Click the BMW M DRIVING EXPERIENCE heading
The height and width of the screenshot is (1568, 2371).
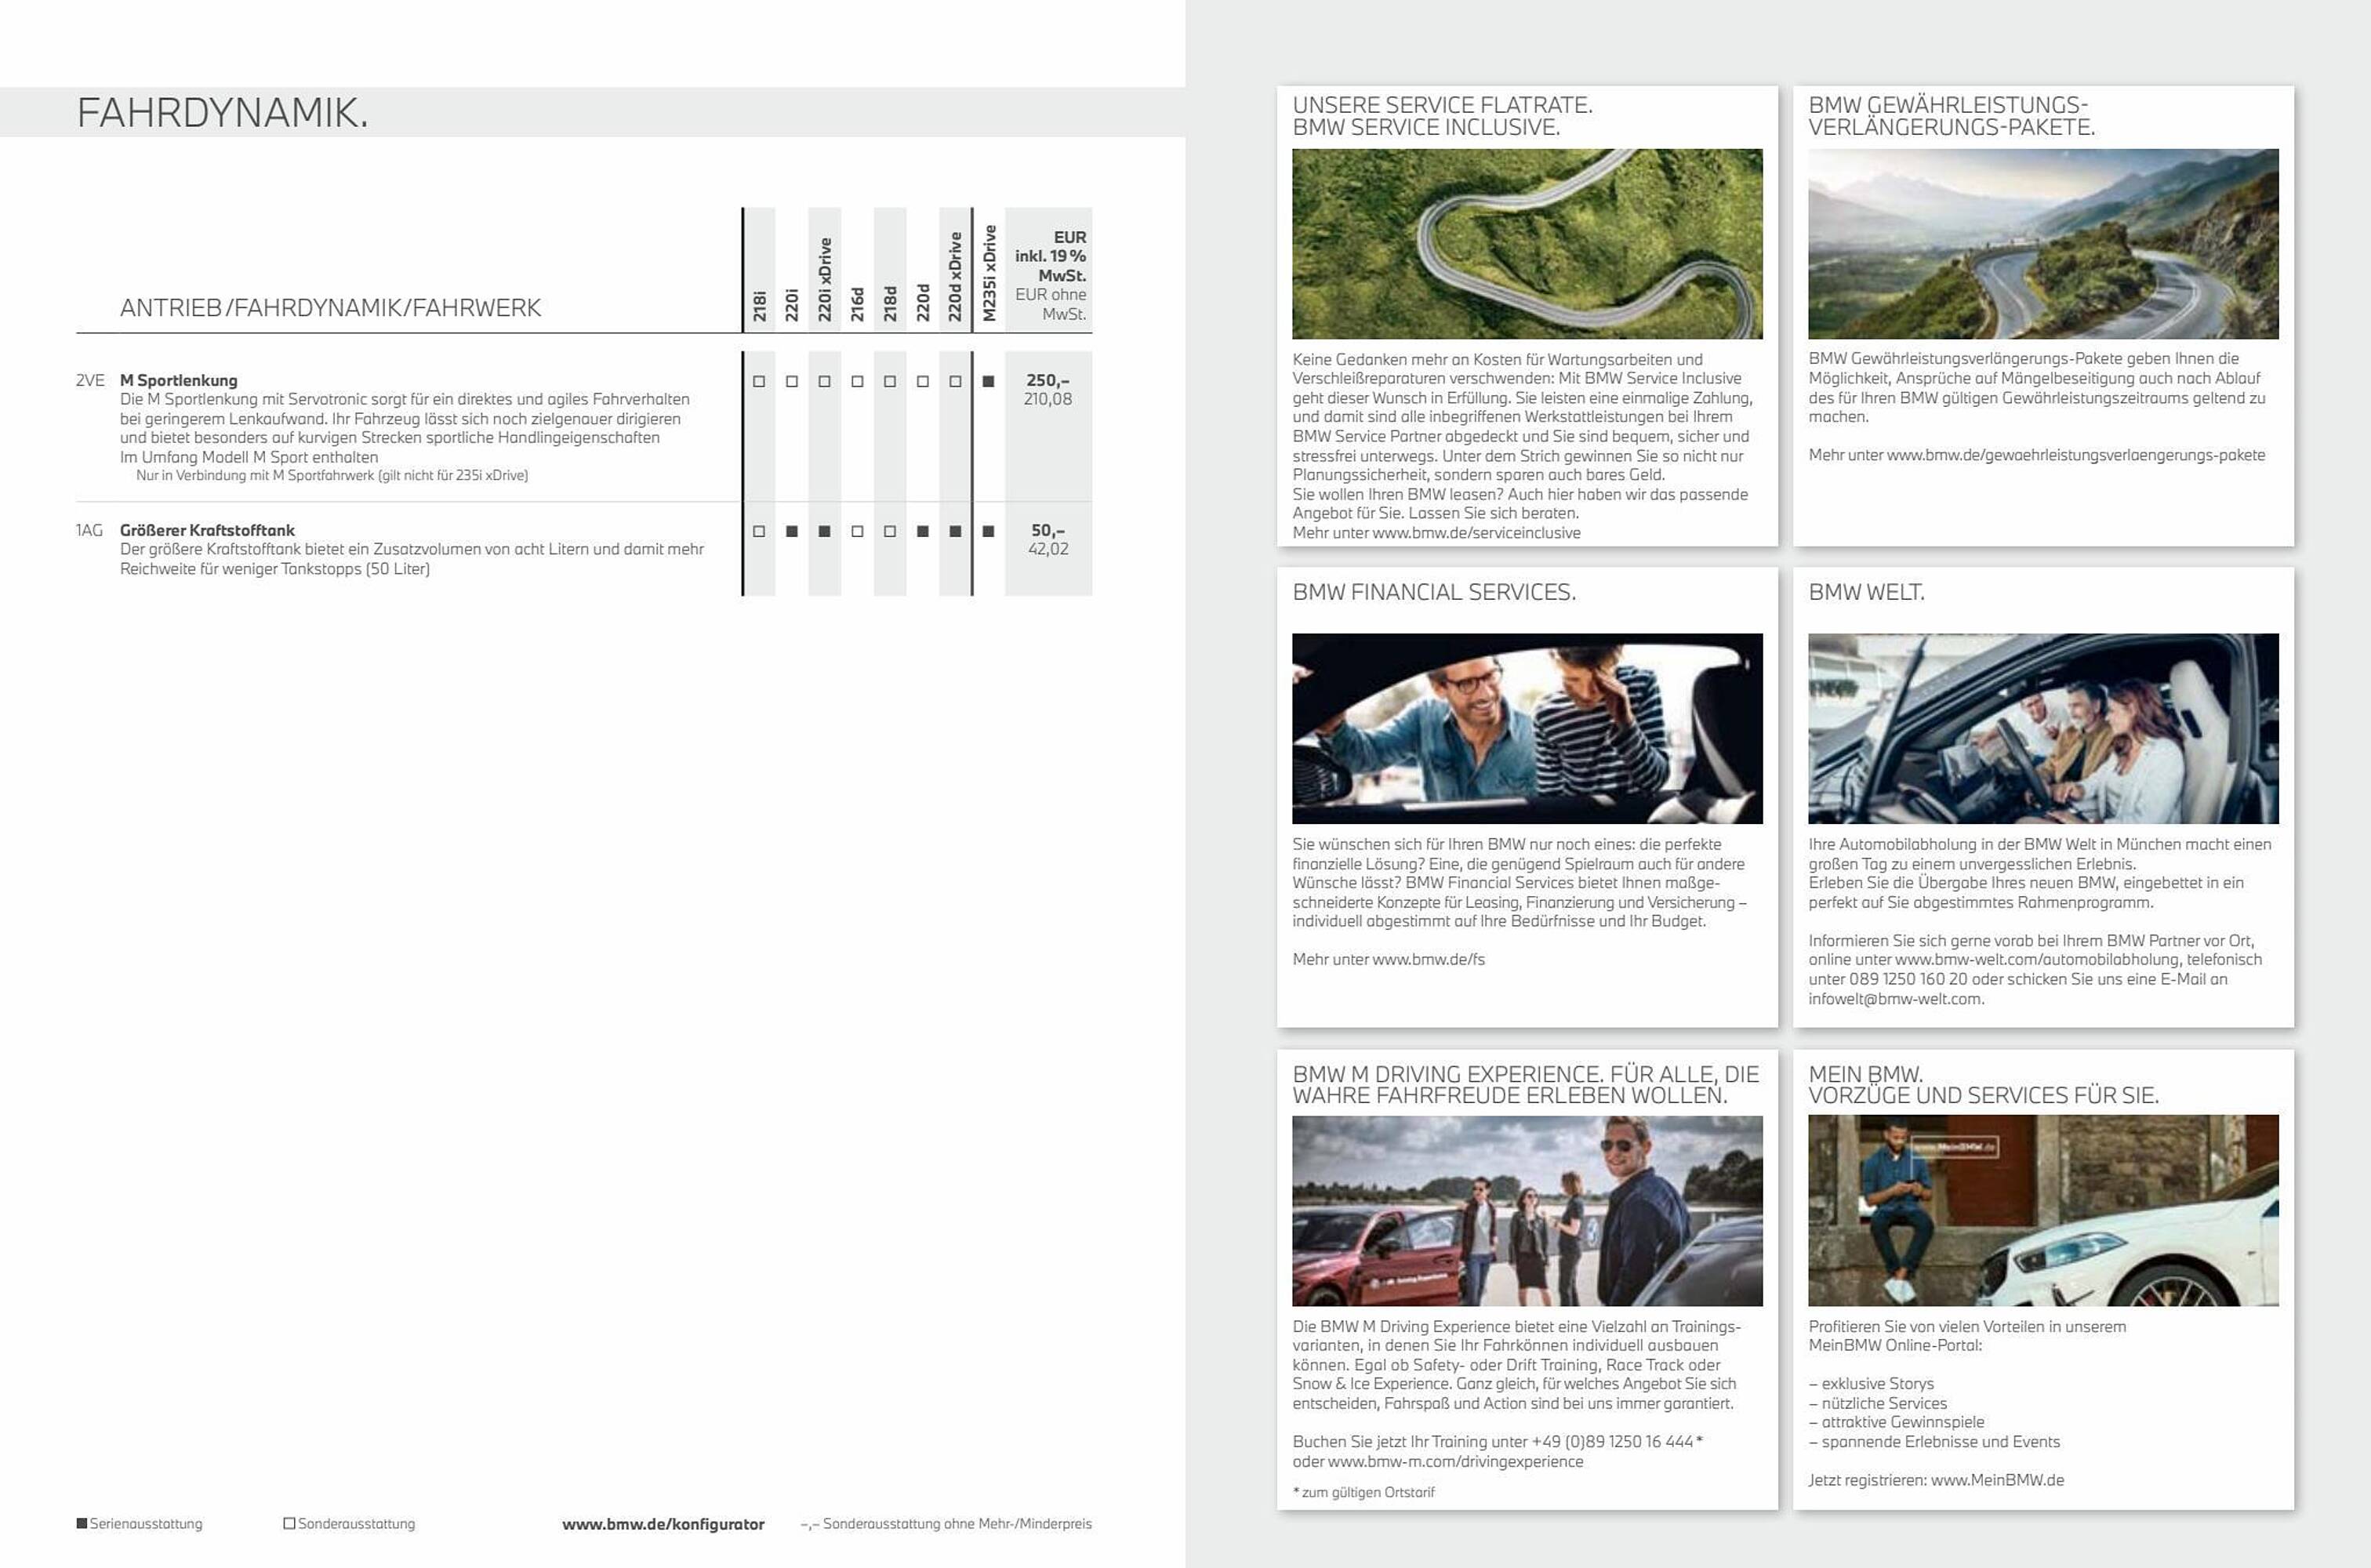(x=1525, y=1085)
